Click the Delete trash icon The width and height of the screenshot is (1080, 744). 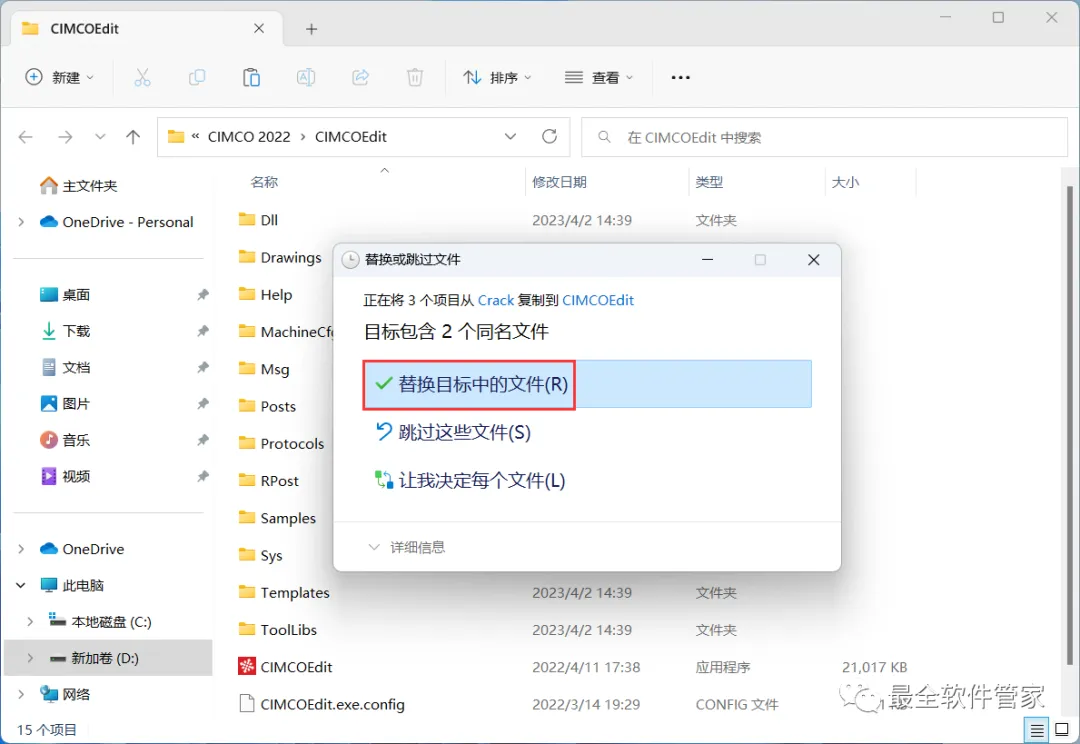click(x=415, y=77)
